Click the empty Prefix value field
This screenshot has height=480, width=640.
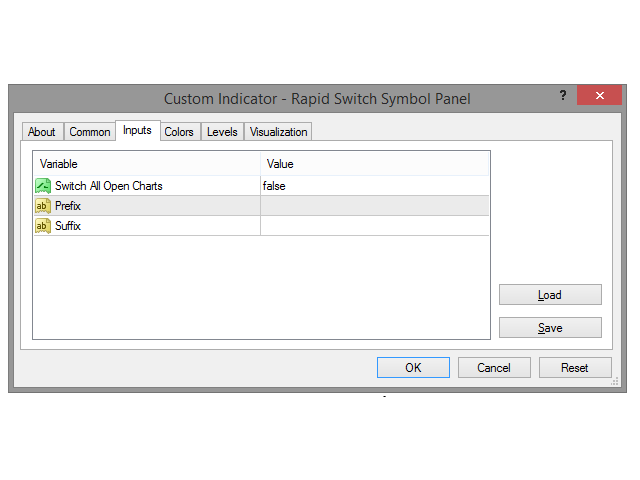tap(374, 206)
